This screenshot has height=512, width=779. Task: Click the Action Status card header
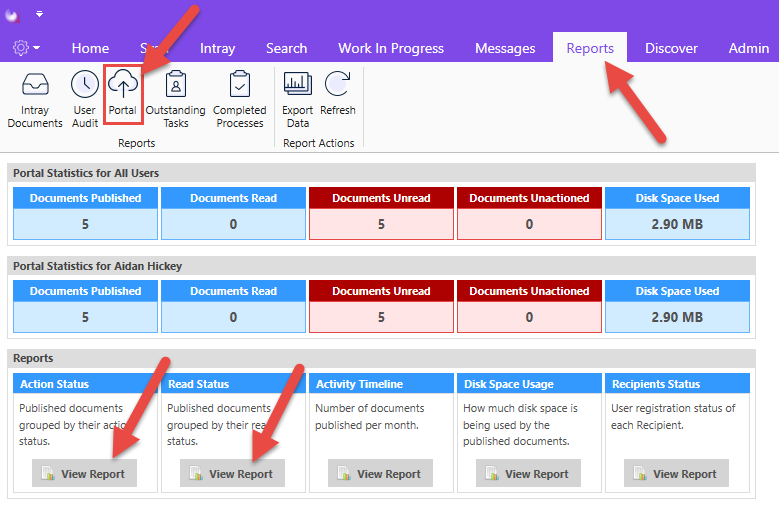click(85, 384)
